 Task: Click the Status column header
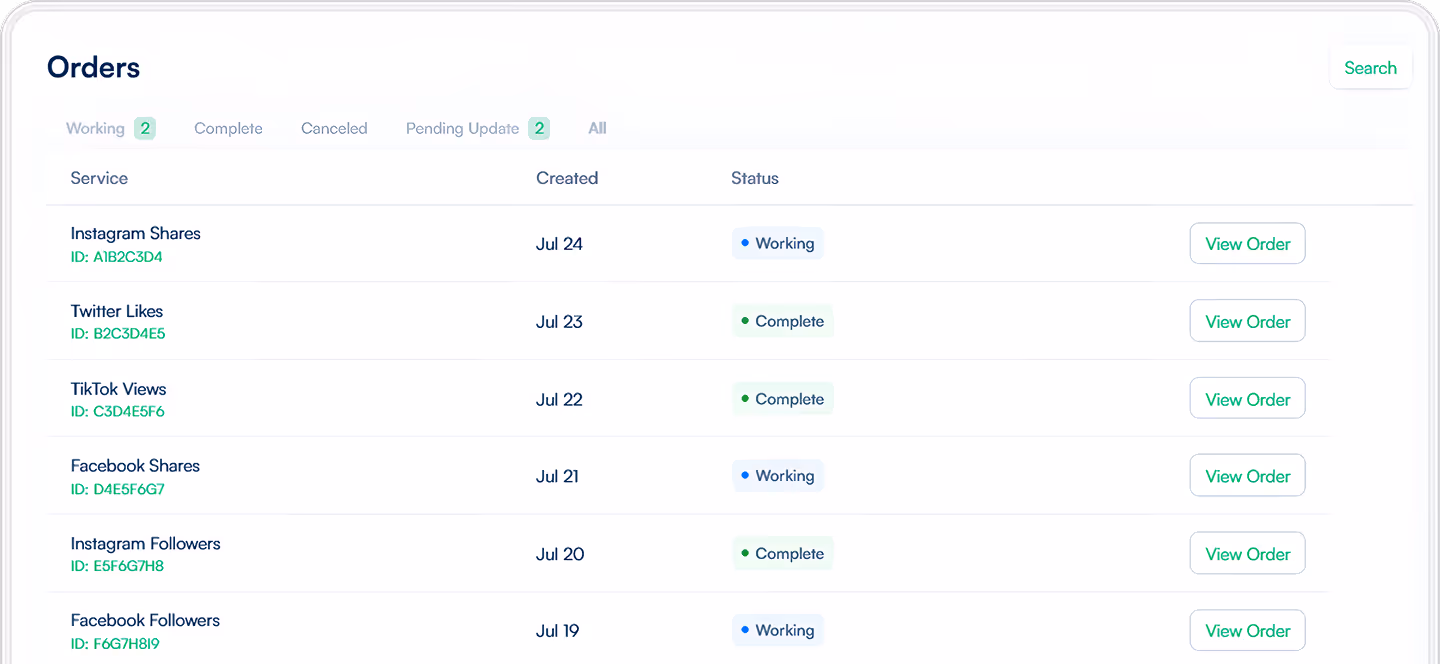[x=755, y=178]
